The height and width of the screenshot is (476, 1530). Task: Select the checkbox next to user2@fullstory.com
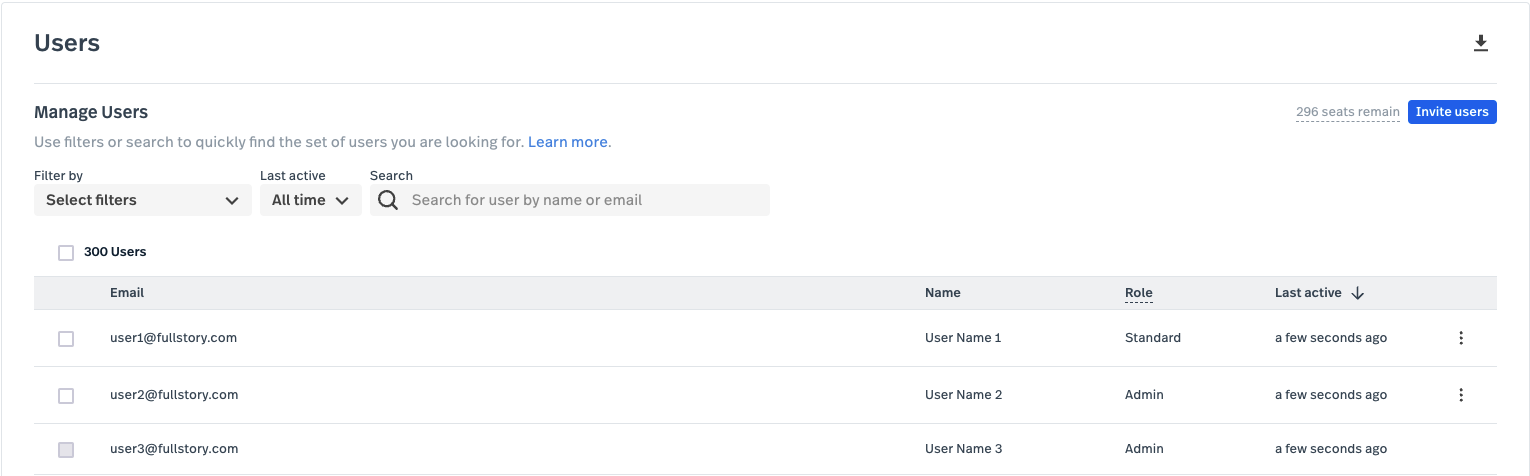point(66,396)
